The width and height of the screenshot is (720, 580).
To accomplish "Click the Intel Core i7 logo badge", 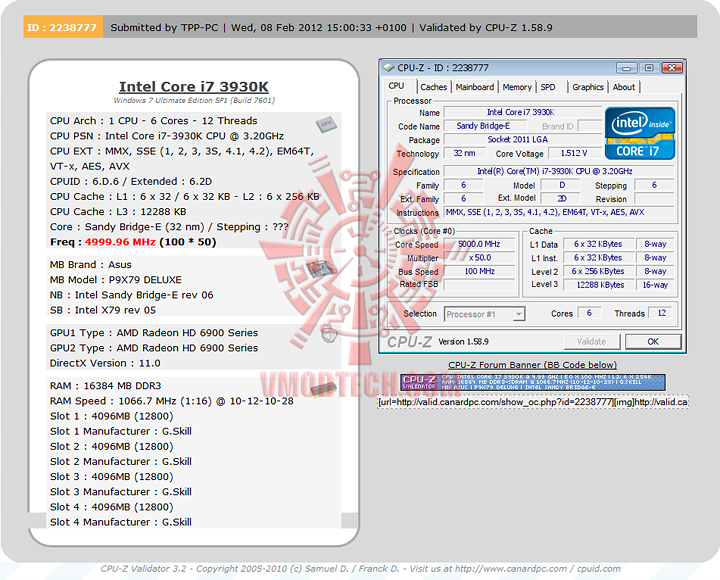I will pyautogui.click(x=640, y=133).
